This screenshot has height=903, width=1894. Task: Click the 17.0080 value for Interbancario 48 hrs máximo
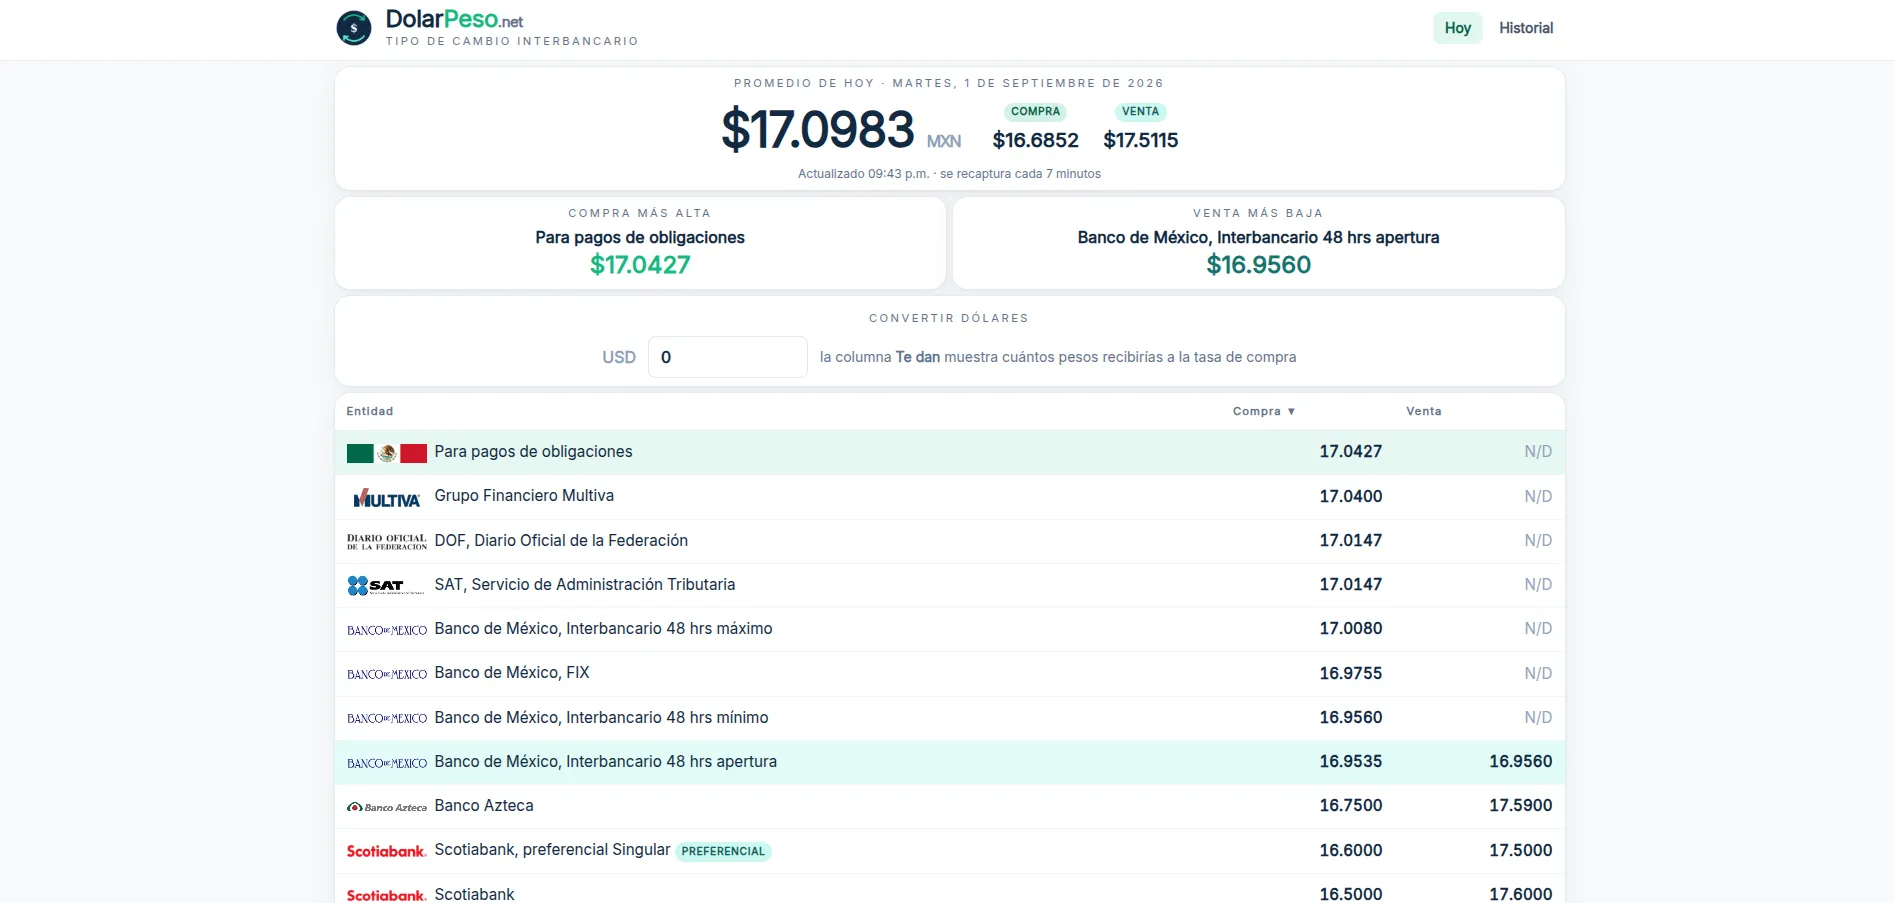coord(1350,628)
